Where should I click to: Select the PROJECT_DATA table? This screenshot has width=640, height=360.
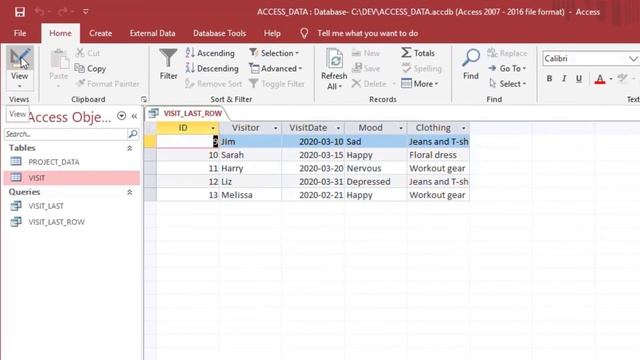point(53,162)
